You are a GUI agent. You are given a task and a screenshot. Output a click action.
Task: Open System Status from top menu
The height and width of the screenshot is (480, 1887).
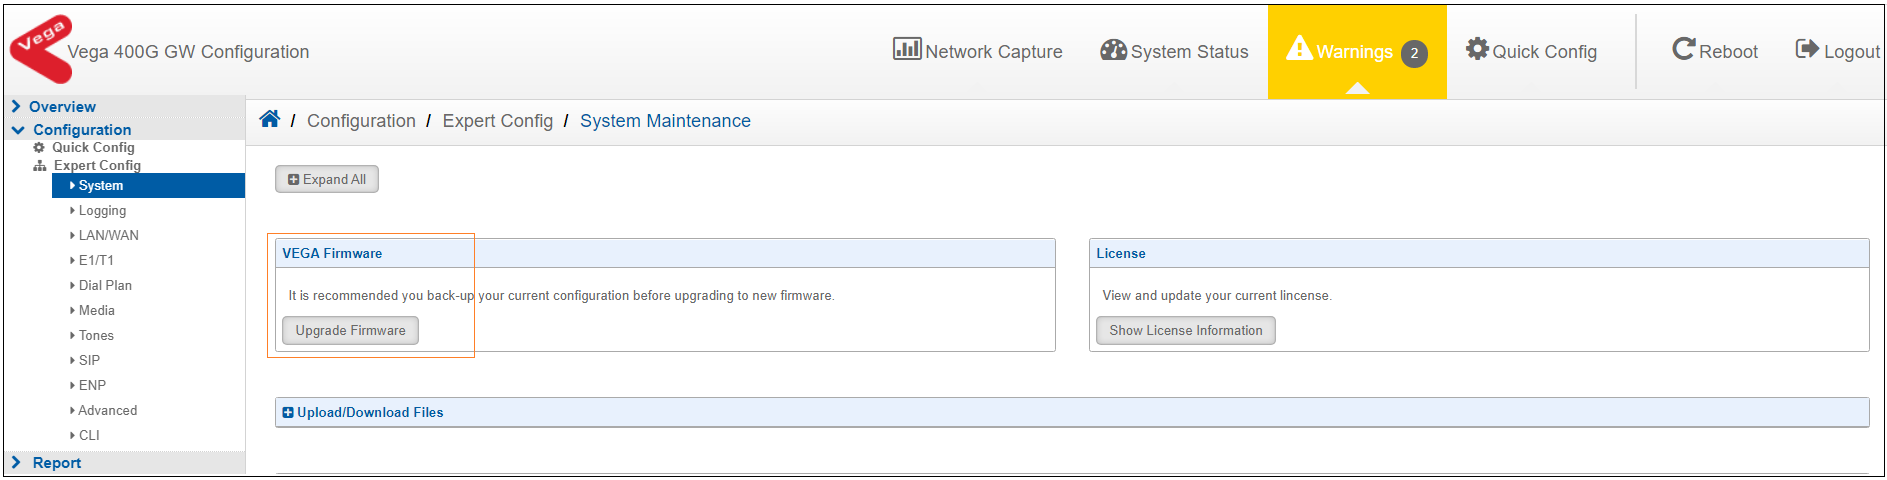1174,51
